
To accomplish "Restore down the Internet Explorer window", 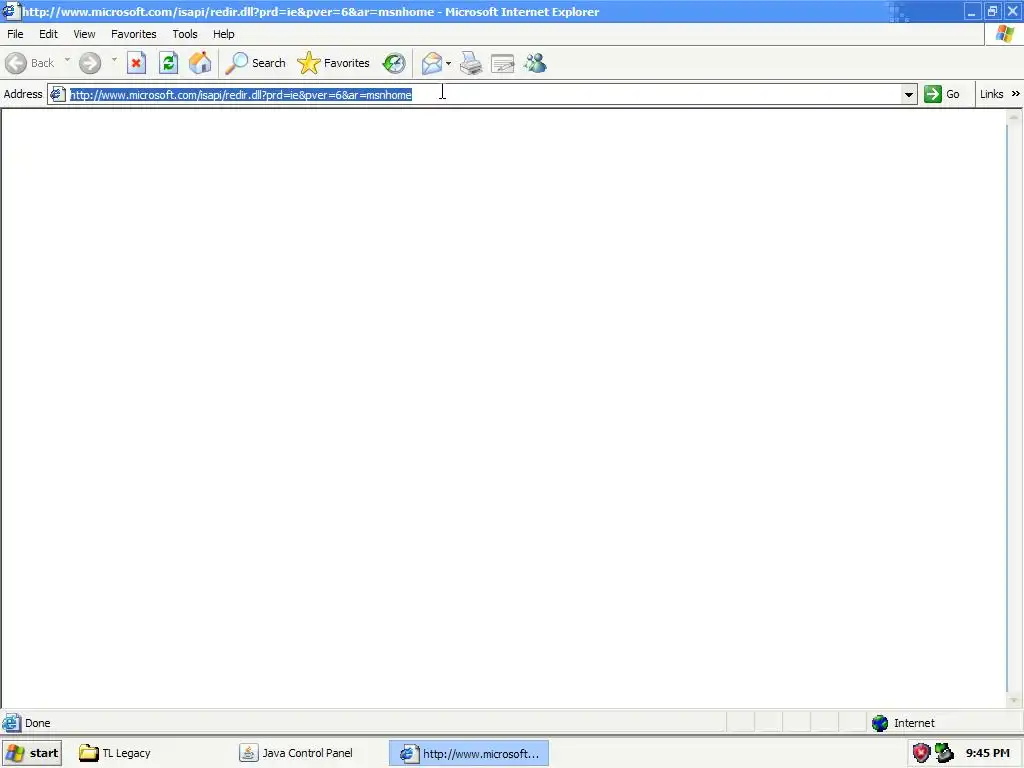I will (992, 11).
